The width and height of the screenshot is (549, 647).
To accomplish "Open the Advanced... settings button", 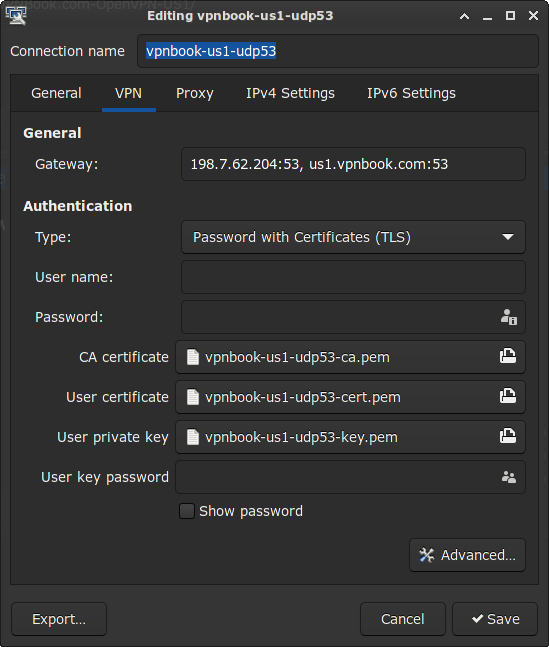I will pyautogui.click(x=467, y=555).
